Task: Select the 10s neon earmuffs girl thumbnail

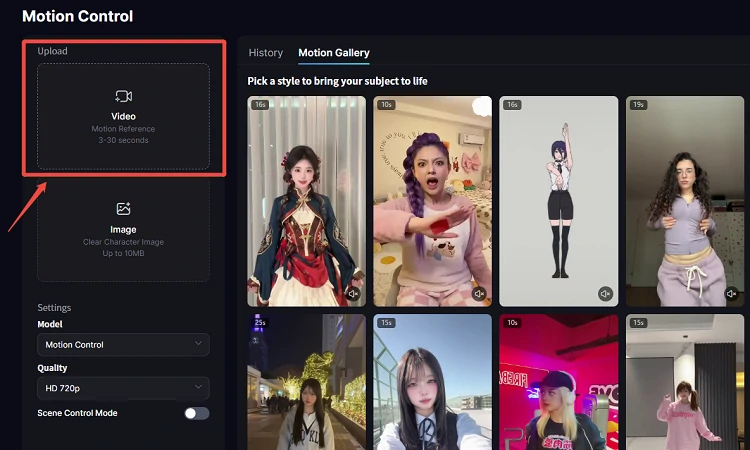Action: tap(559, 382)
